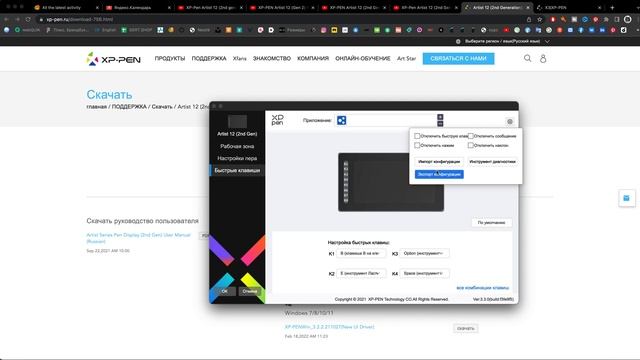Open ПОДДЕРЖКА in the top site navigation

pos(209,59)
